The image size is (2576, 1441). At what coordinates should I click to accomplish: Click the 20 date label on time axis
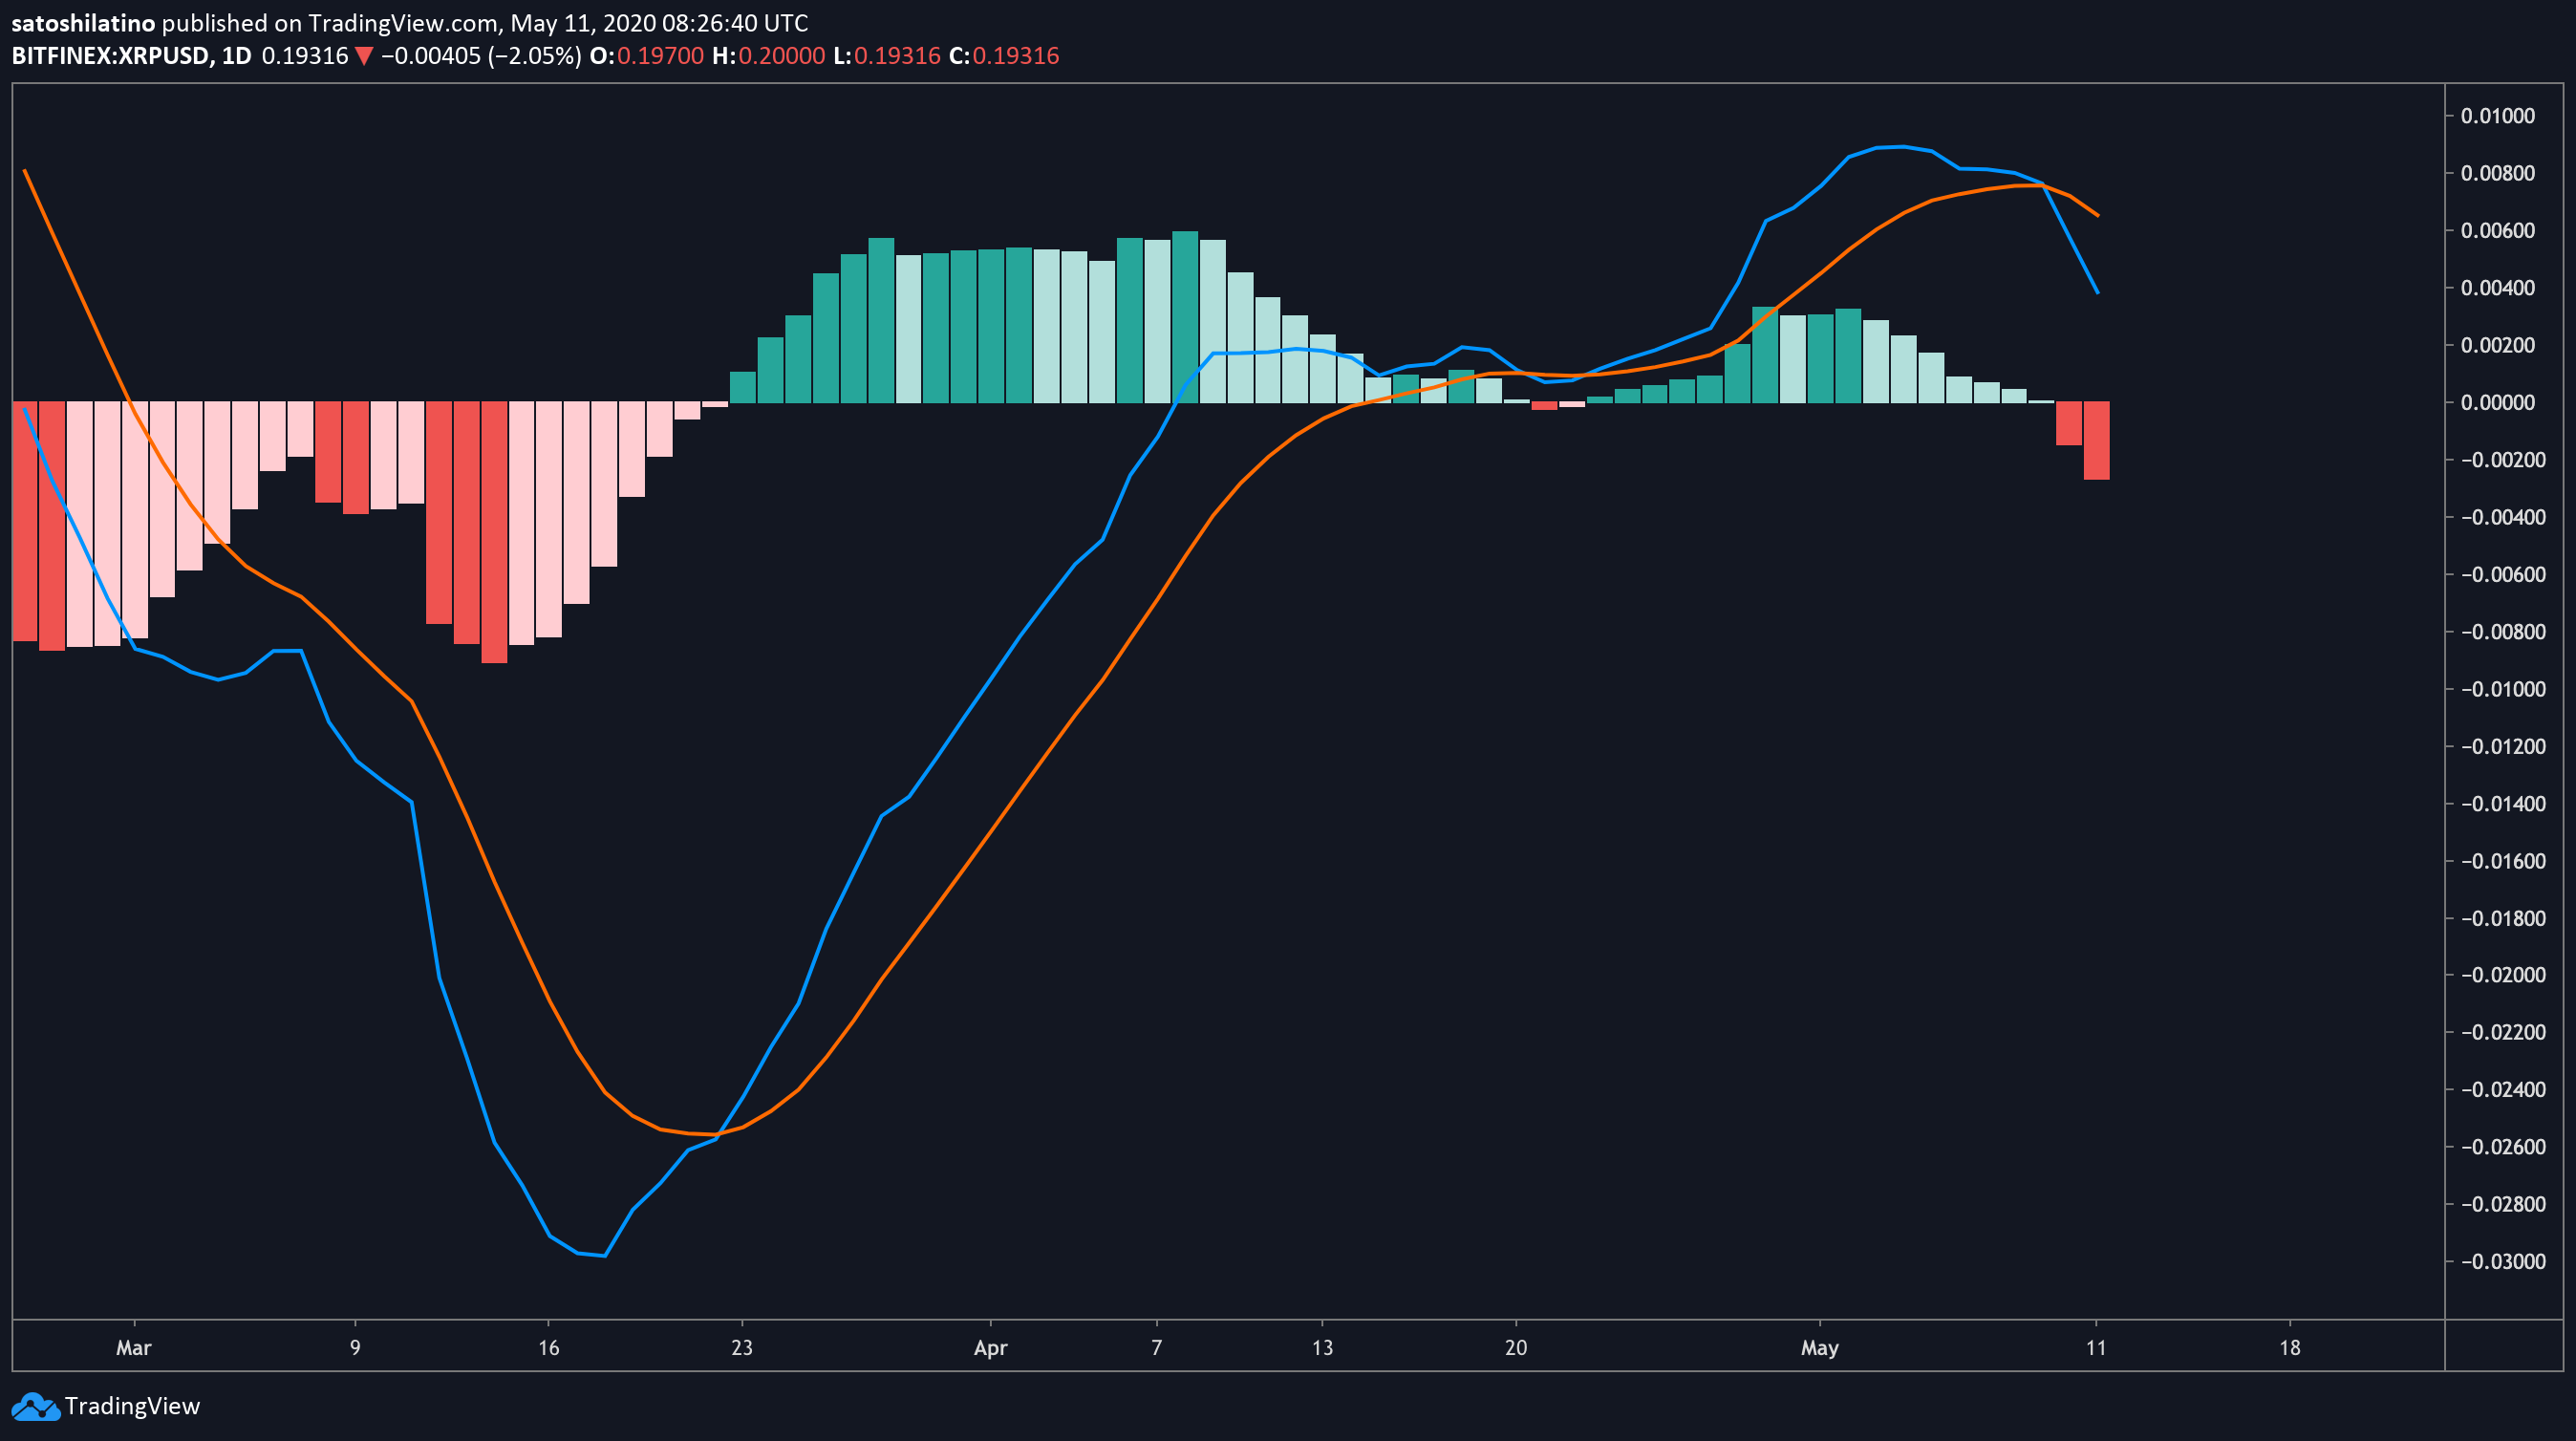1516,1348
